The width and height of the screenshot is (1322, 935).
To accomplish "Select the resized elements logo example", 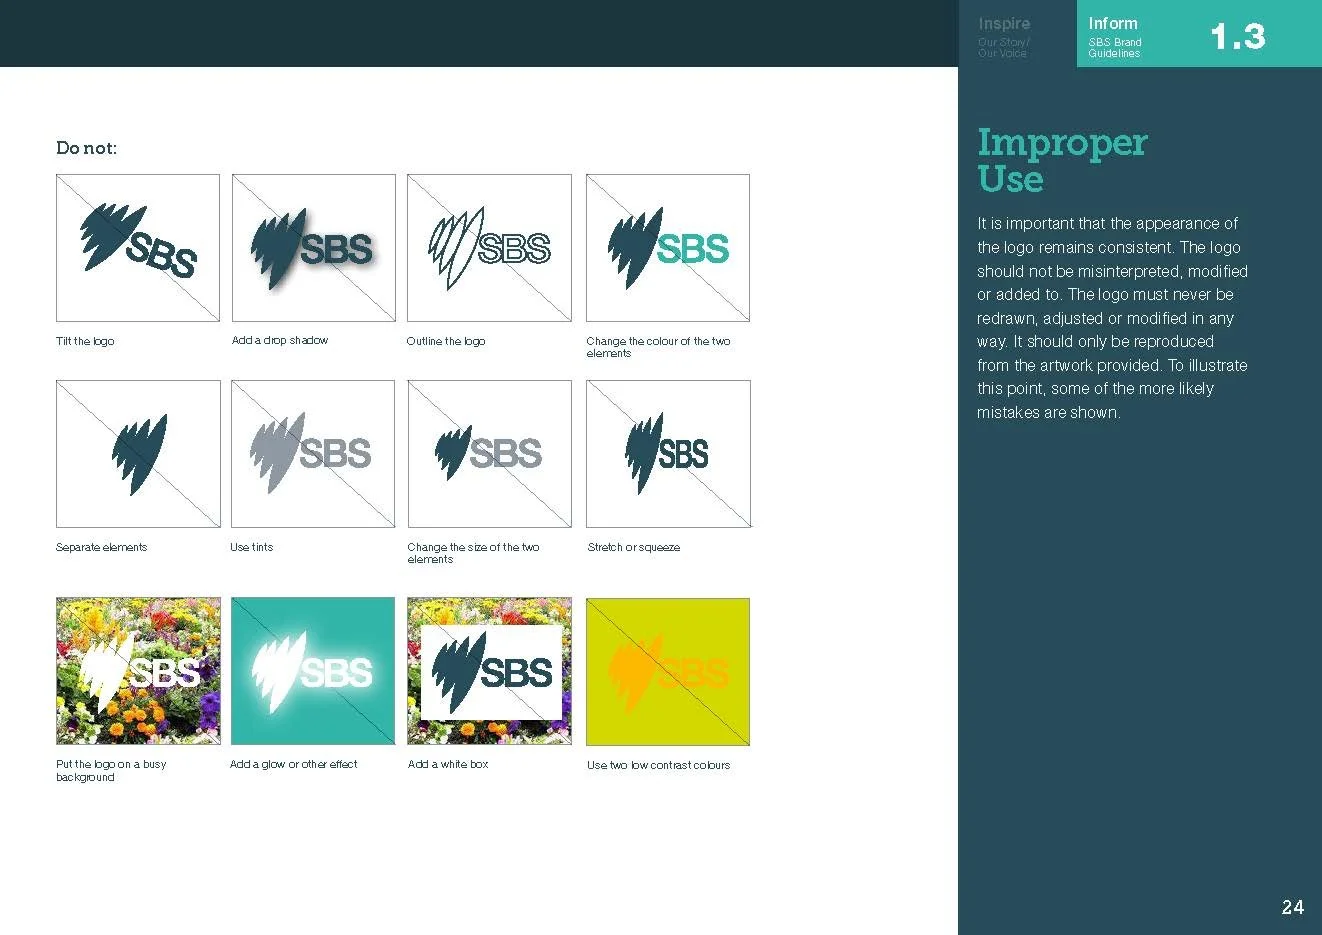I will [x=490, y=454].
